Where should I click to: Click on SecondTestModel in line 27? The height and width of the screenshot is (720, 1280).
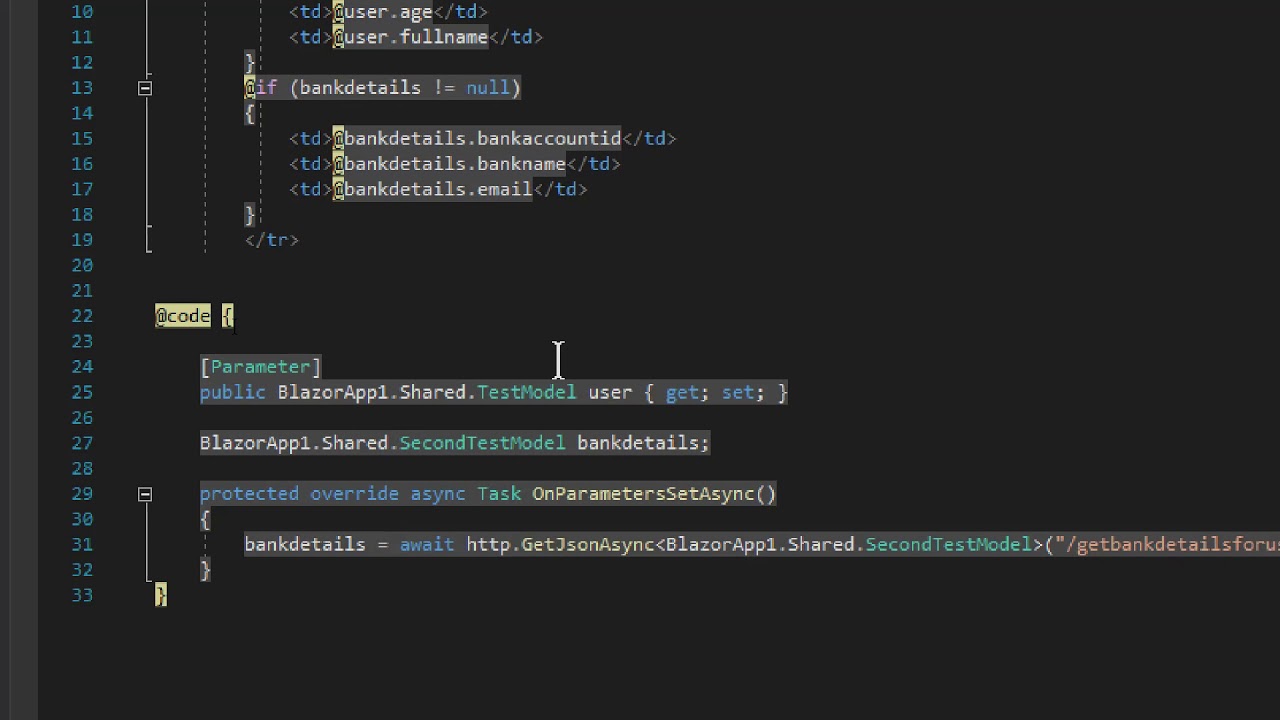[482, 443]
